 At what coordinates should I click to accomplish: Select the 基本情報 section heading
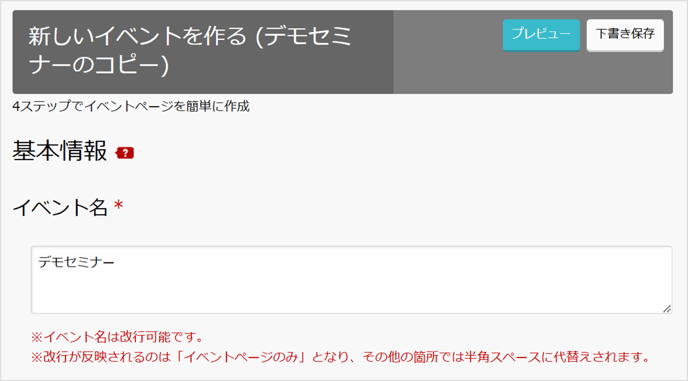[x=60, y=151]
